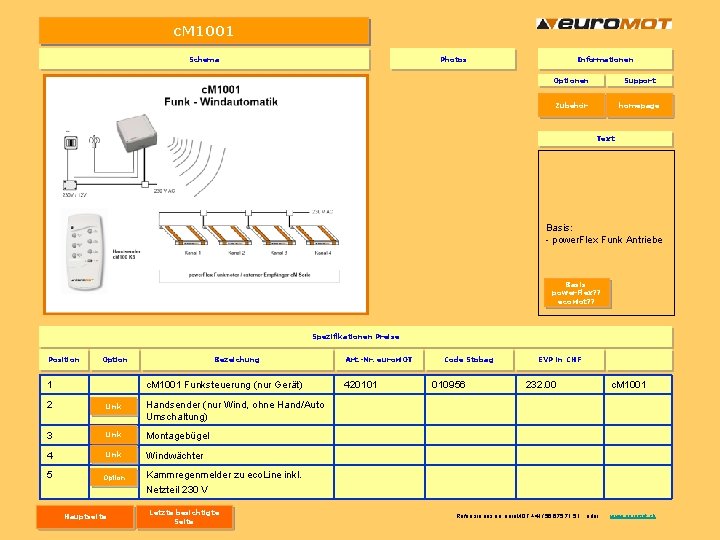Select the Windwächter cell
Image resolution: width=720 pixels, height=540 pixels.
tap(236, 456)
